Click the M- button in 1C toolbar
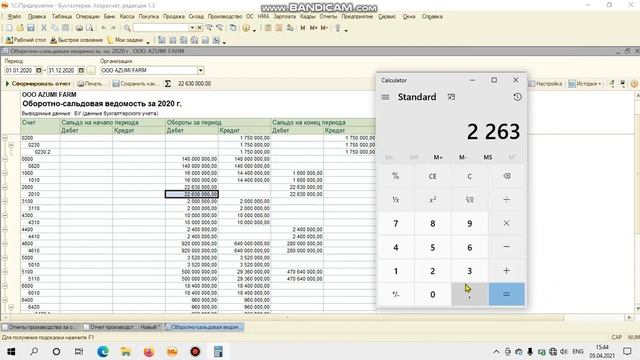Screen dimensions: 640x360 click(324, 28)
